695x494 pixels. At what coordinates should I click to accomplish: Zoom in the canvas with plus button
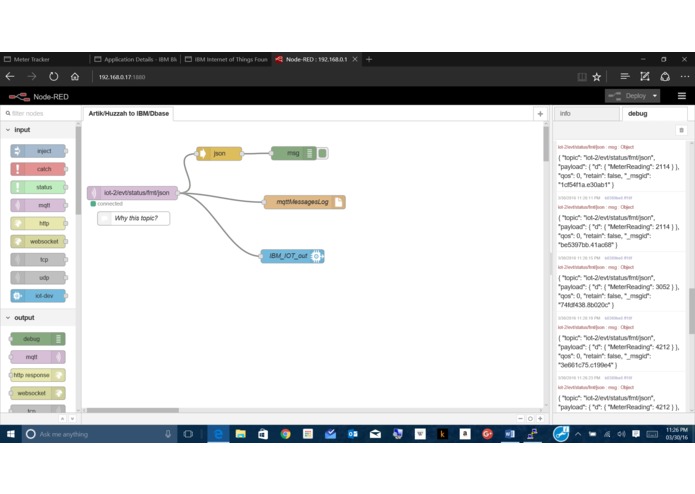540,418
